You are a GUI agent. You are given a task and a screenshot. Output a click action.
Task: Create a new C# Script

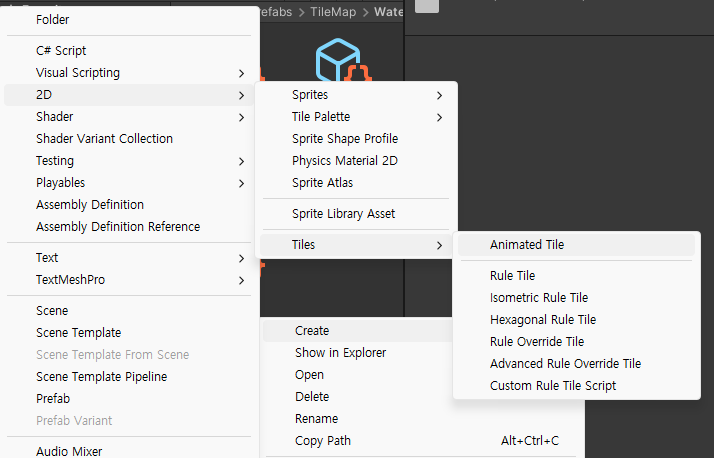[129, 51]
